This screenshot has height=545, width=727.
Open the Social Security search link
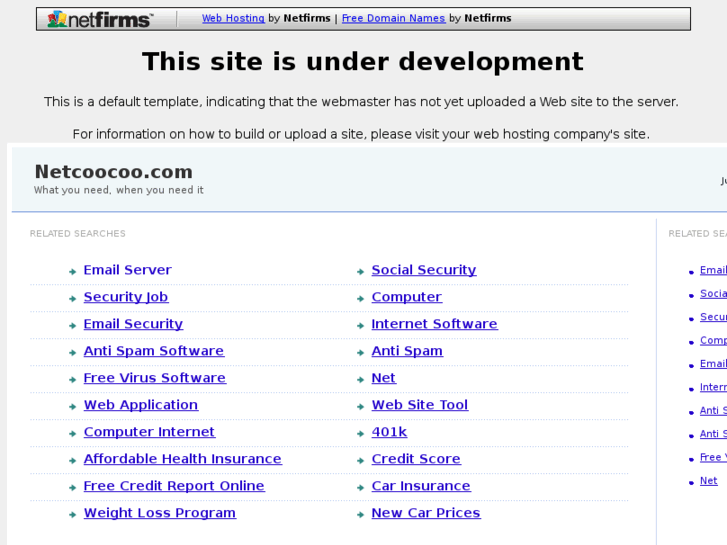point(424,270)
